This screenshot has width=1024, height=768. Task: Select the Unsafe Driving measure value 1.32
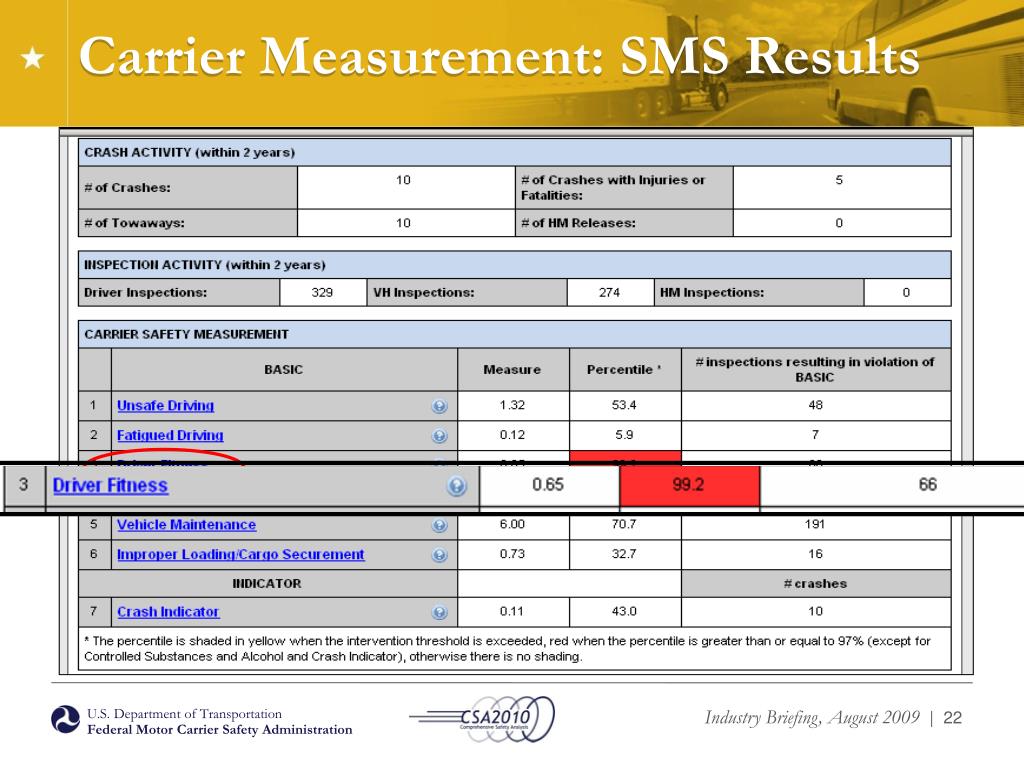coord(513,406)
